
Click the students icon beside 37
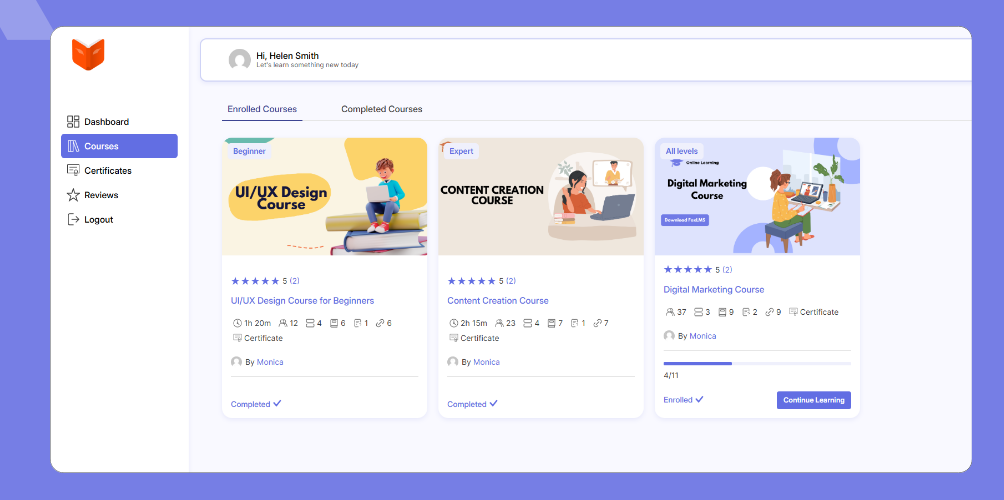[670, 312]
